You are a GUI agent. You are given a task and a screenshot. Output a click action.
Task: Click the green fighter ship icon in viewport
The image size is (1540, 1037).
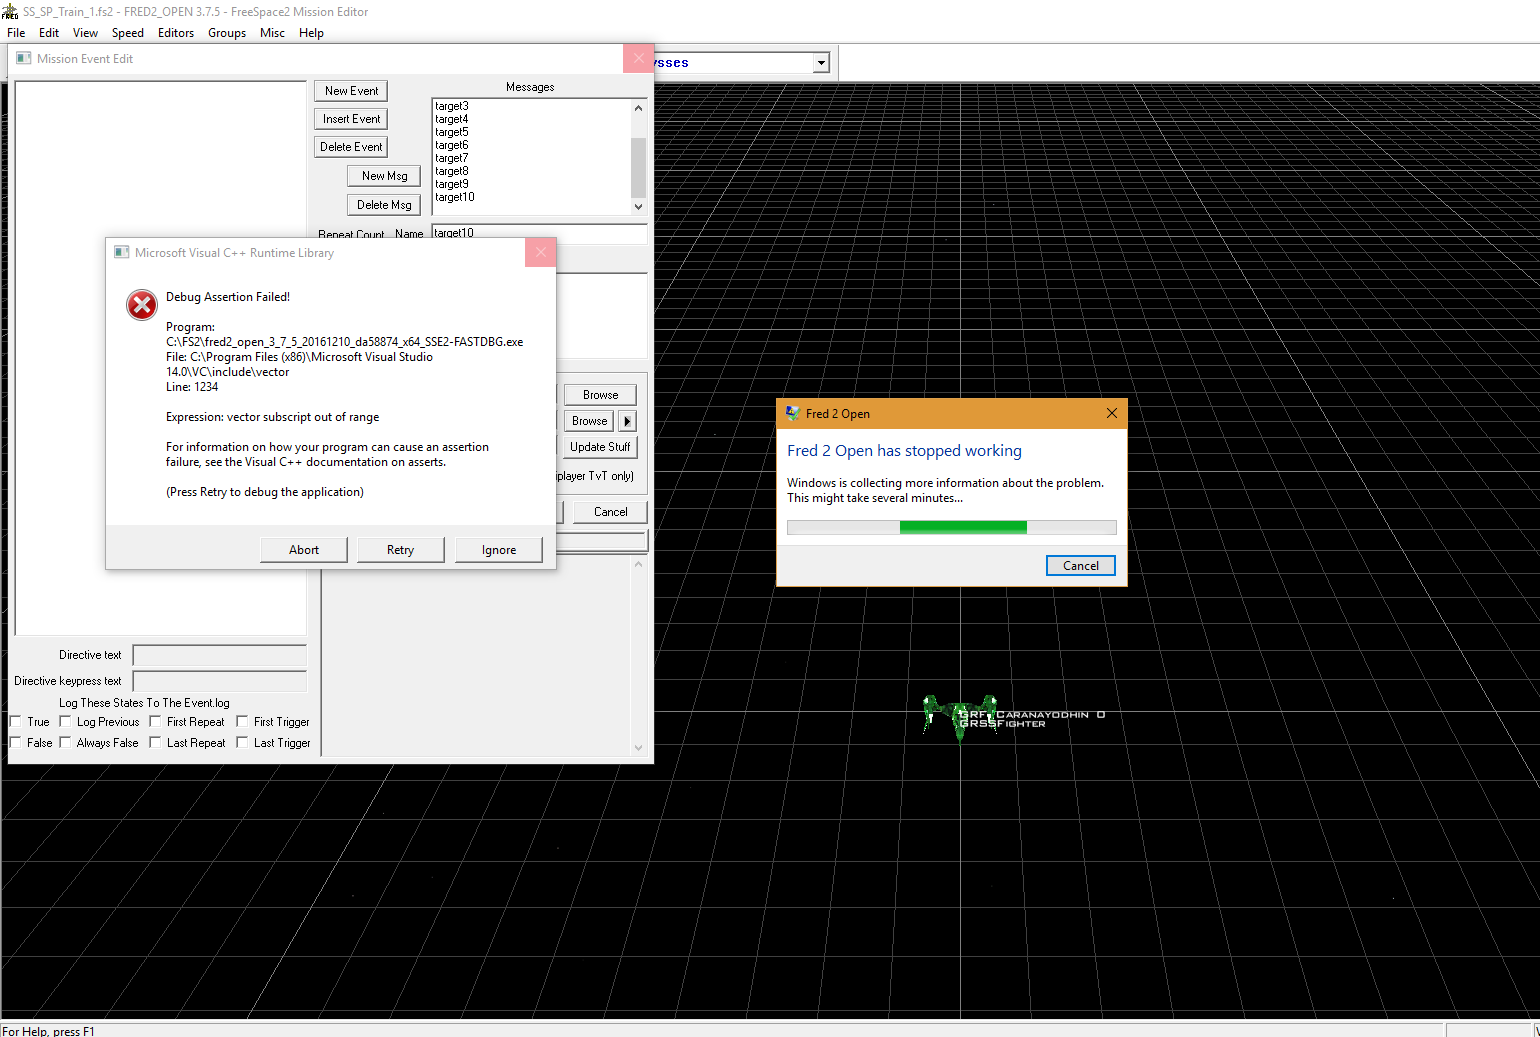[x=957, y=716]
